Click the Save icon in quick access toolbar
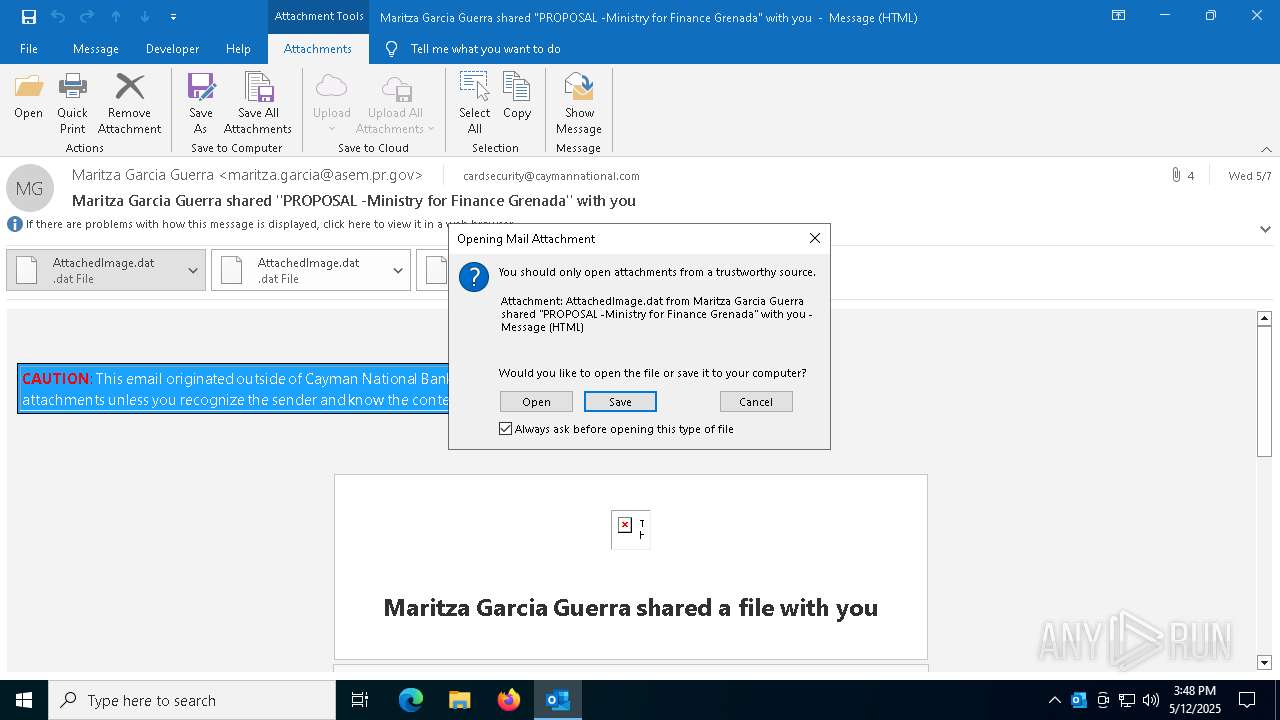Screen dimensions: 1280x720 29,16
